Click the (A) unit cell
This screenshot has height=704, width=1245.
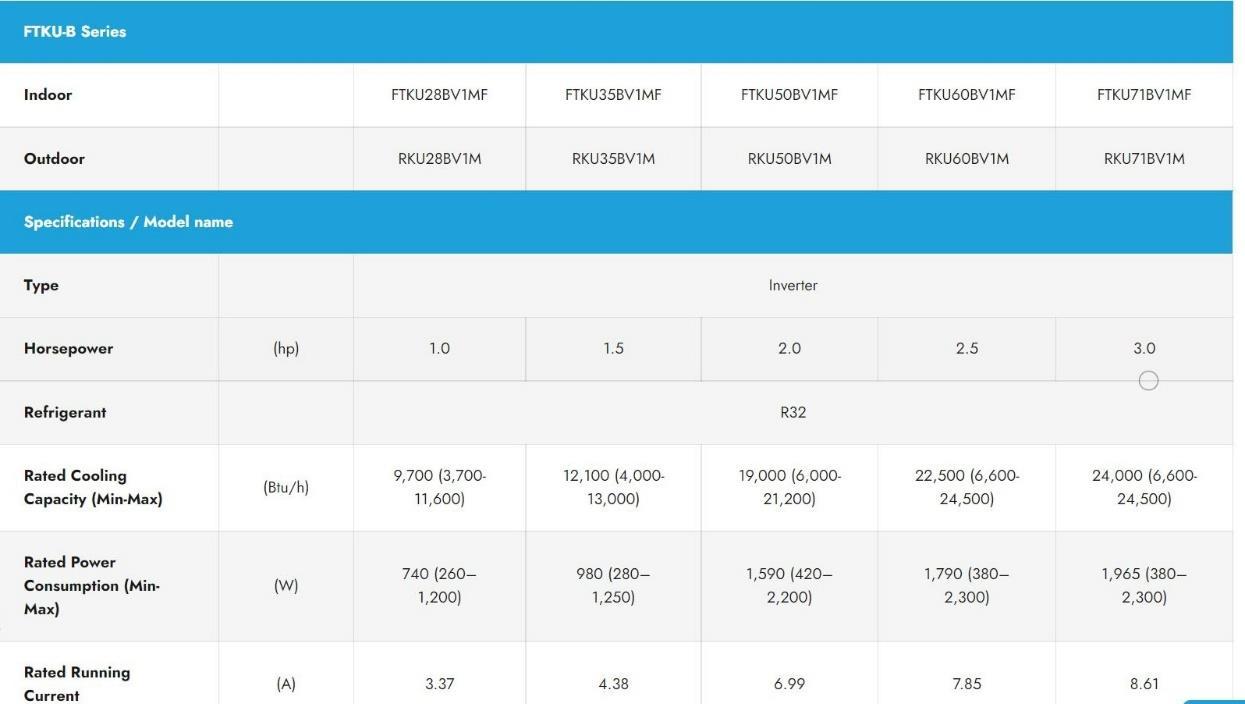[286, 685]
